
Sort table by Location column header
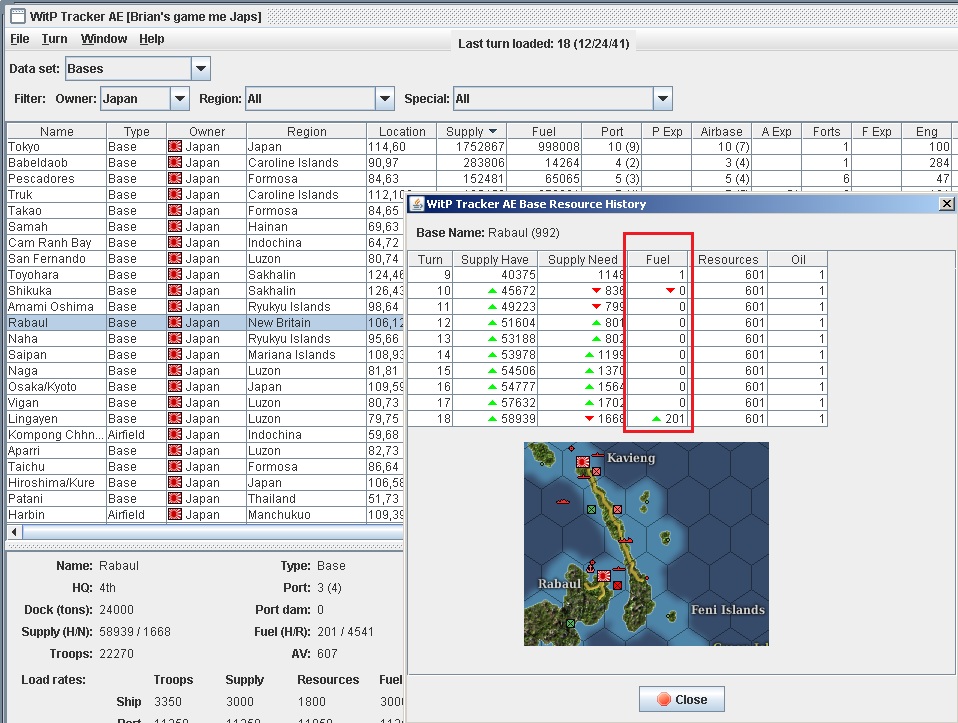tap(401, 131)
